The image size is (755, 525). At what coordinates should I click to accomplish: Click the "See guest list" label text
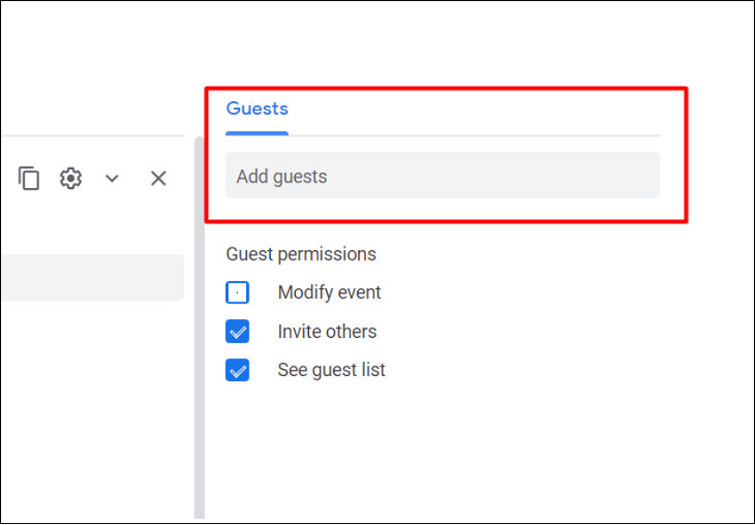tap(331, 370)
